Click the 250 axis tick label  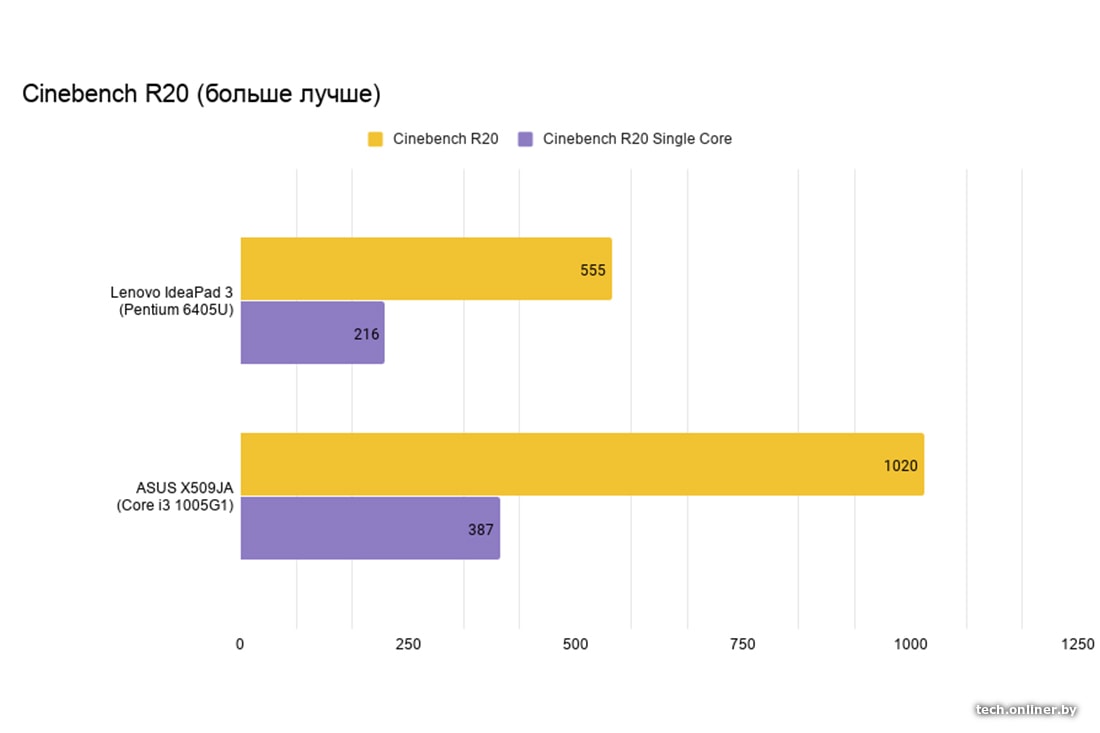(408, 645)
